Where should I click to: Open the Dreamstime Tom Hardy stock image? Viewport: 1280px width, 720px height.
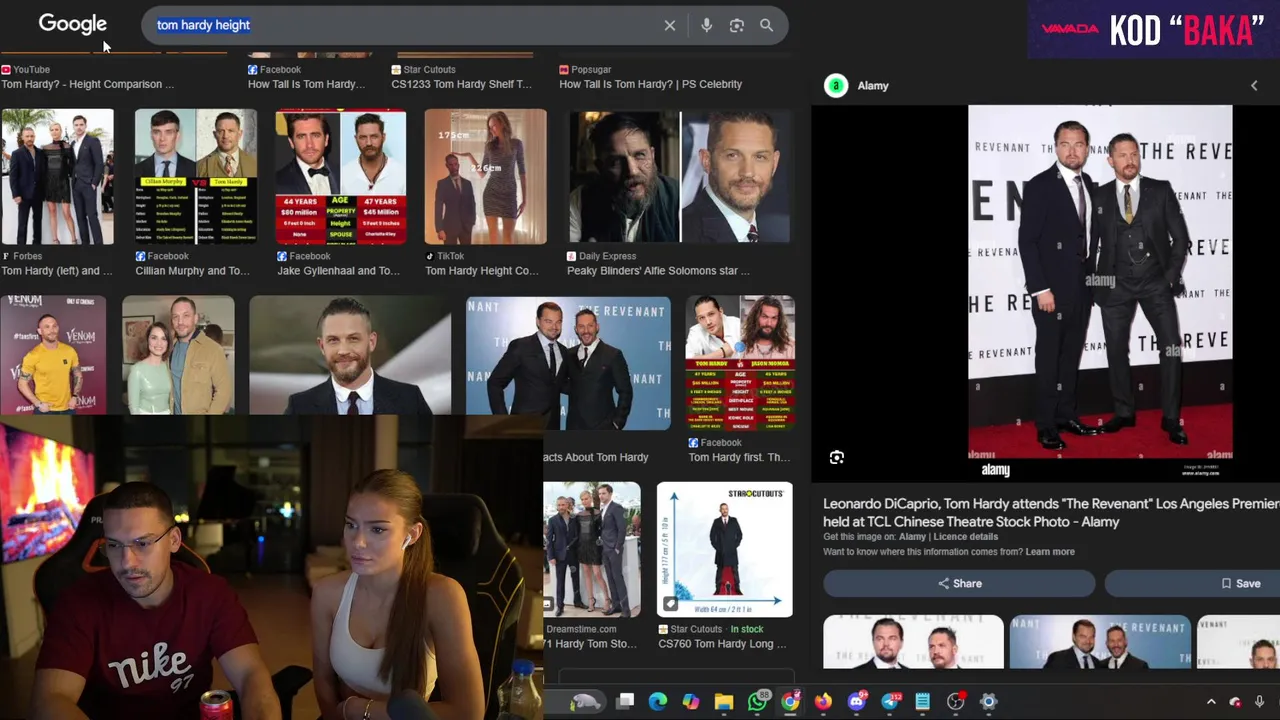tap(592, 550)
